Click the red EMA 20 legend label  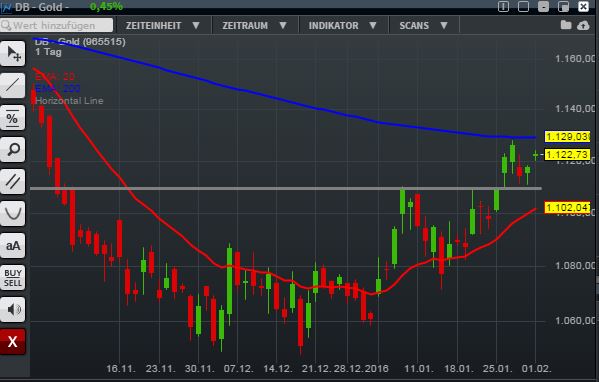pos(55,76)
